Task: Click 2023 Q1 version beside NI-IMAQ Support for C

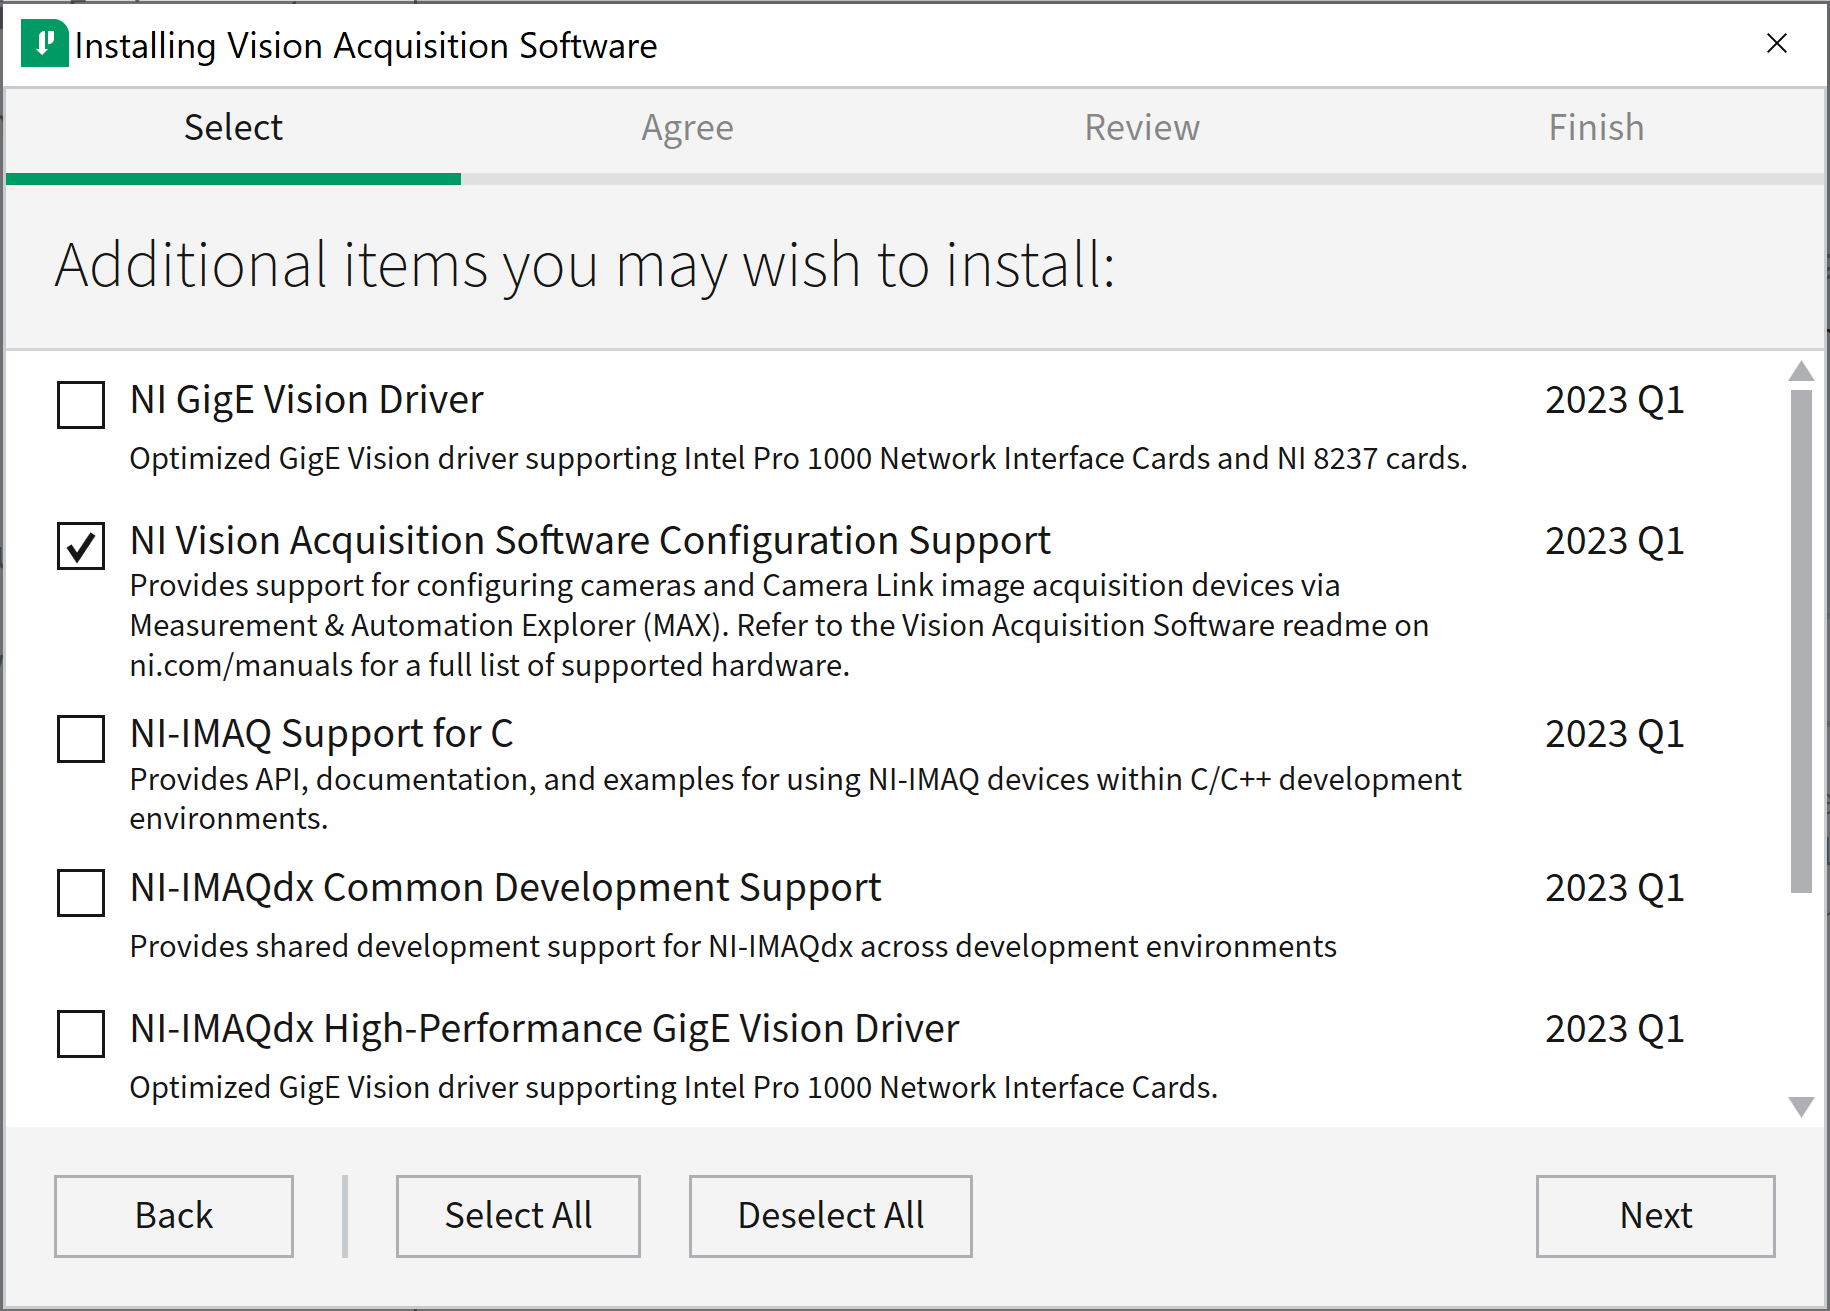Action: (x=1614, y=735)
